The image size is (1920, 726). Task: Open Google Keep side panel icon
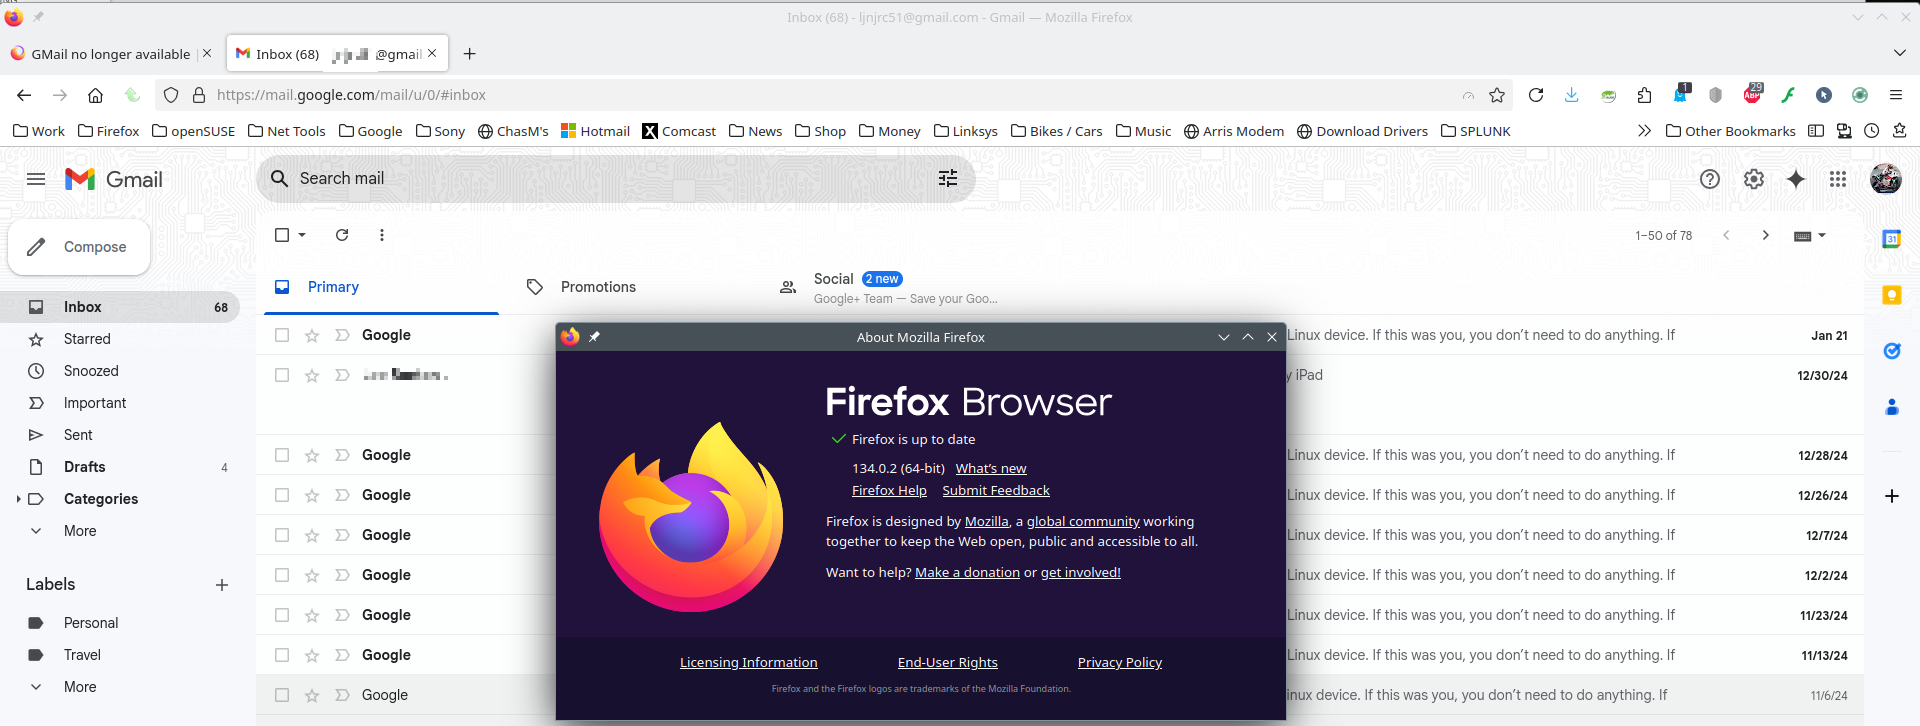[1892, 295]
